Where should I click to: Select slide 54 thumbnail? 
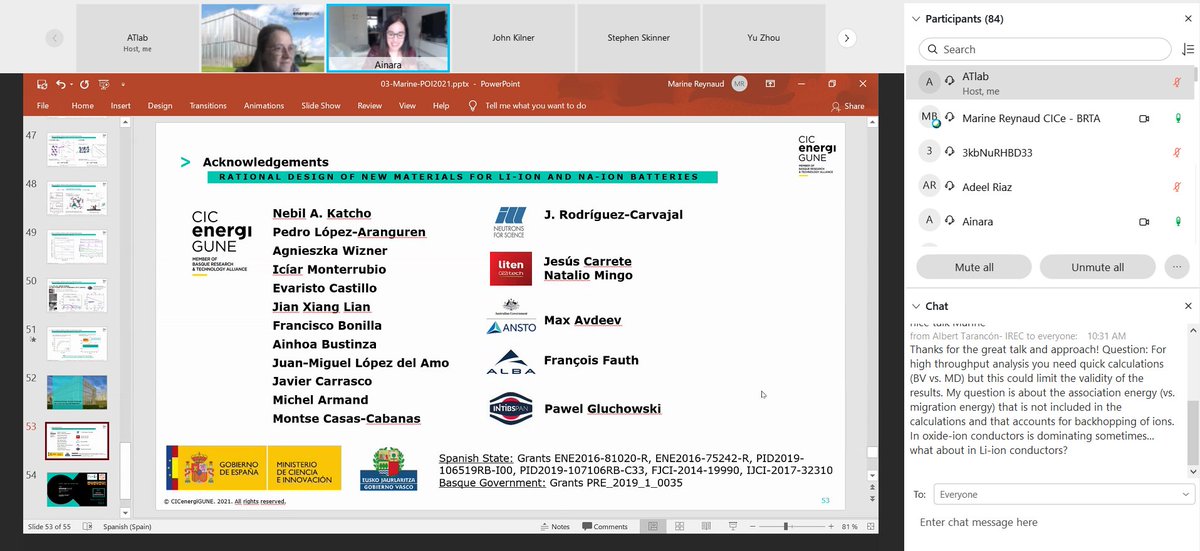tap(77, 490)
